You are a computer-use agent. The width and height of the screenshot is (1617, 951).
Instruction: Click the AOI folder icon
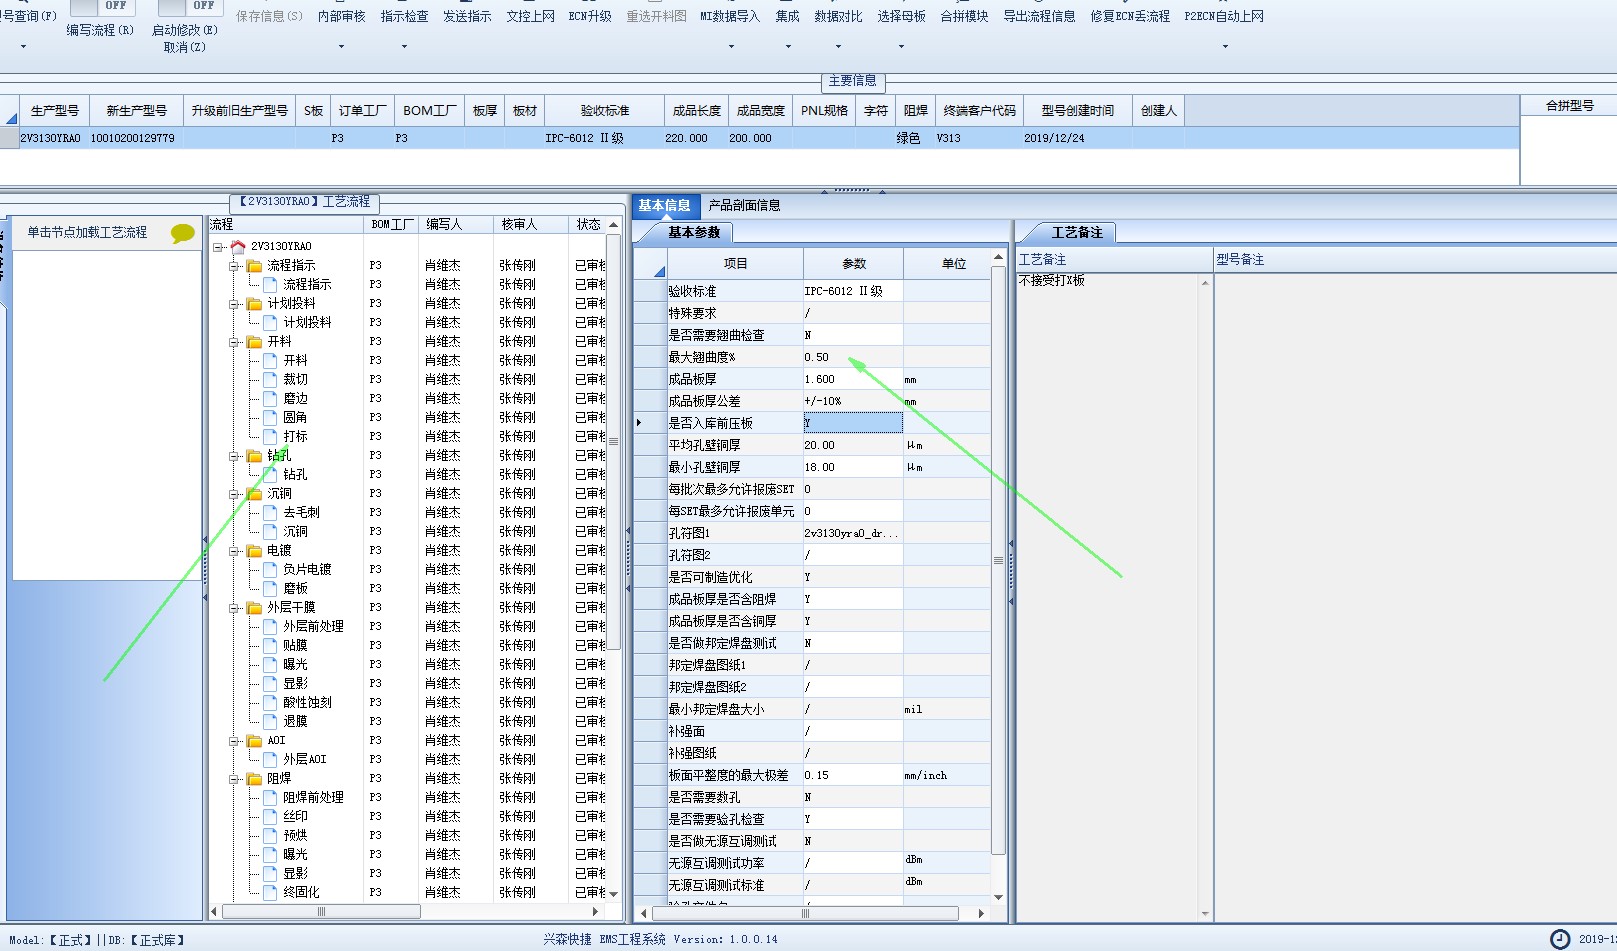(254, 740)
